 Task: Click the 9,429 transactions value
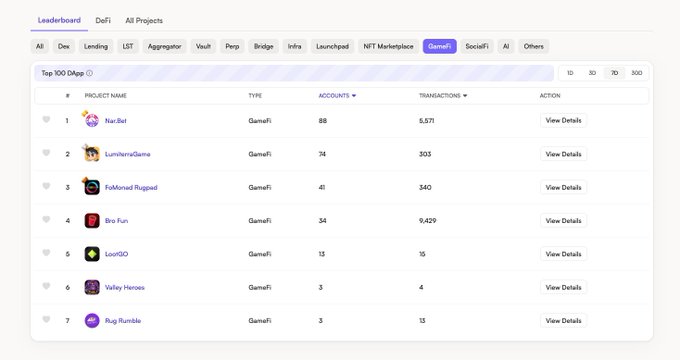(428, 221)
